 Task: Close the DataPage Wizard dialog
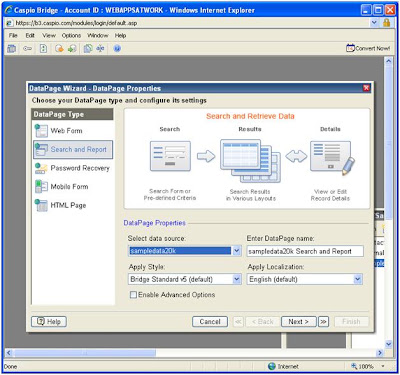coord(366,88)
